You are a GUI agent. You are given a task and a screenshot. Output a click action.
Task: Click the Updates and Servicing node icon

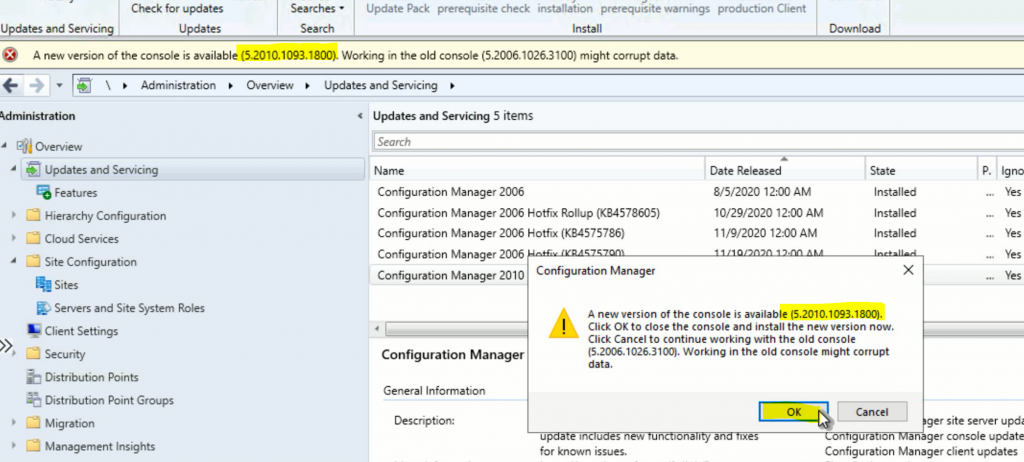coord(33,170)
